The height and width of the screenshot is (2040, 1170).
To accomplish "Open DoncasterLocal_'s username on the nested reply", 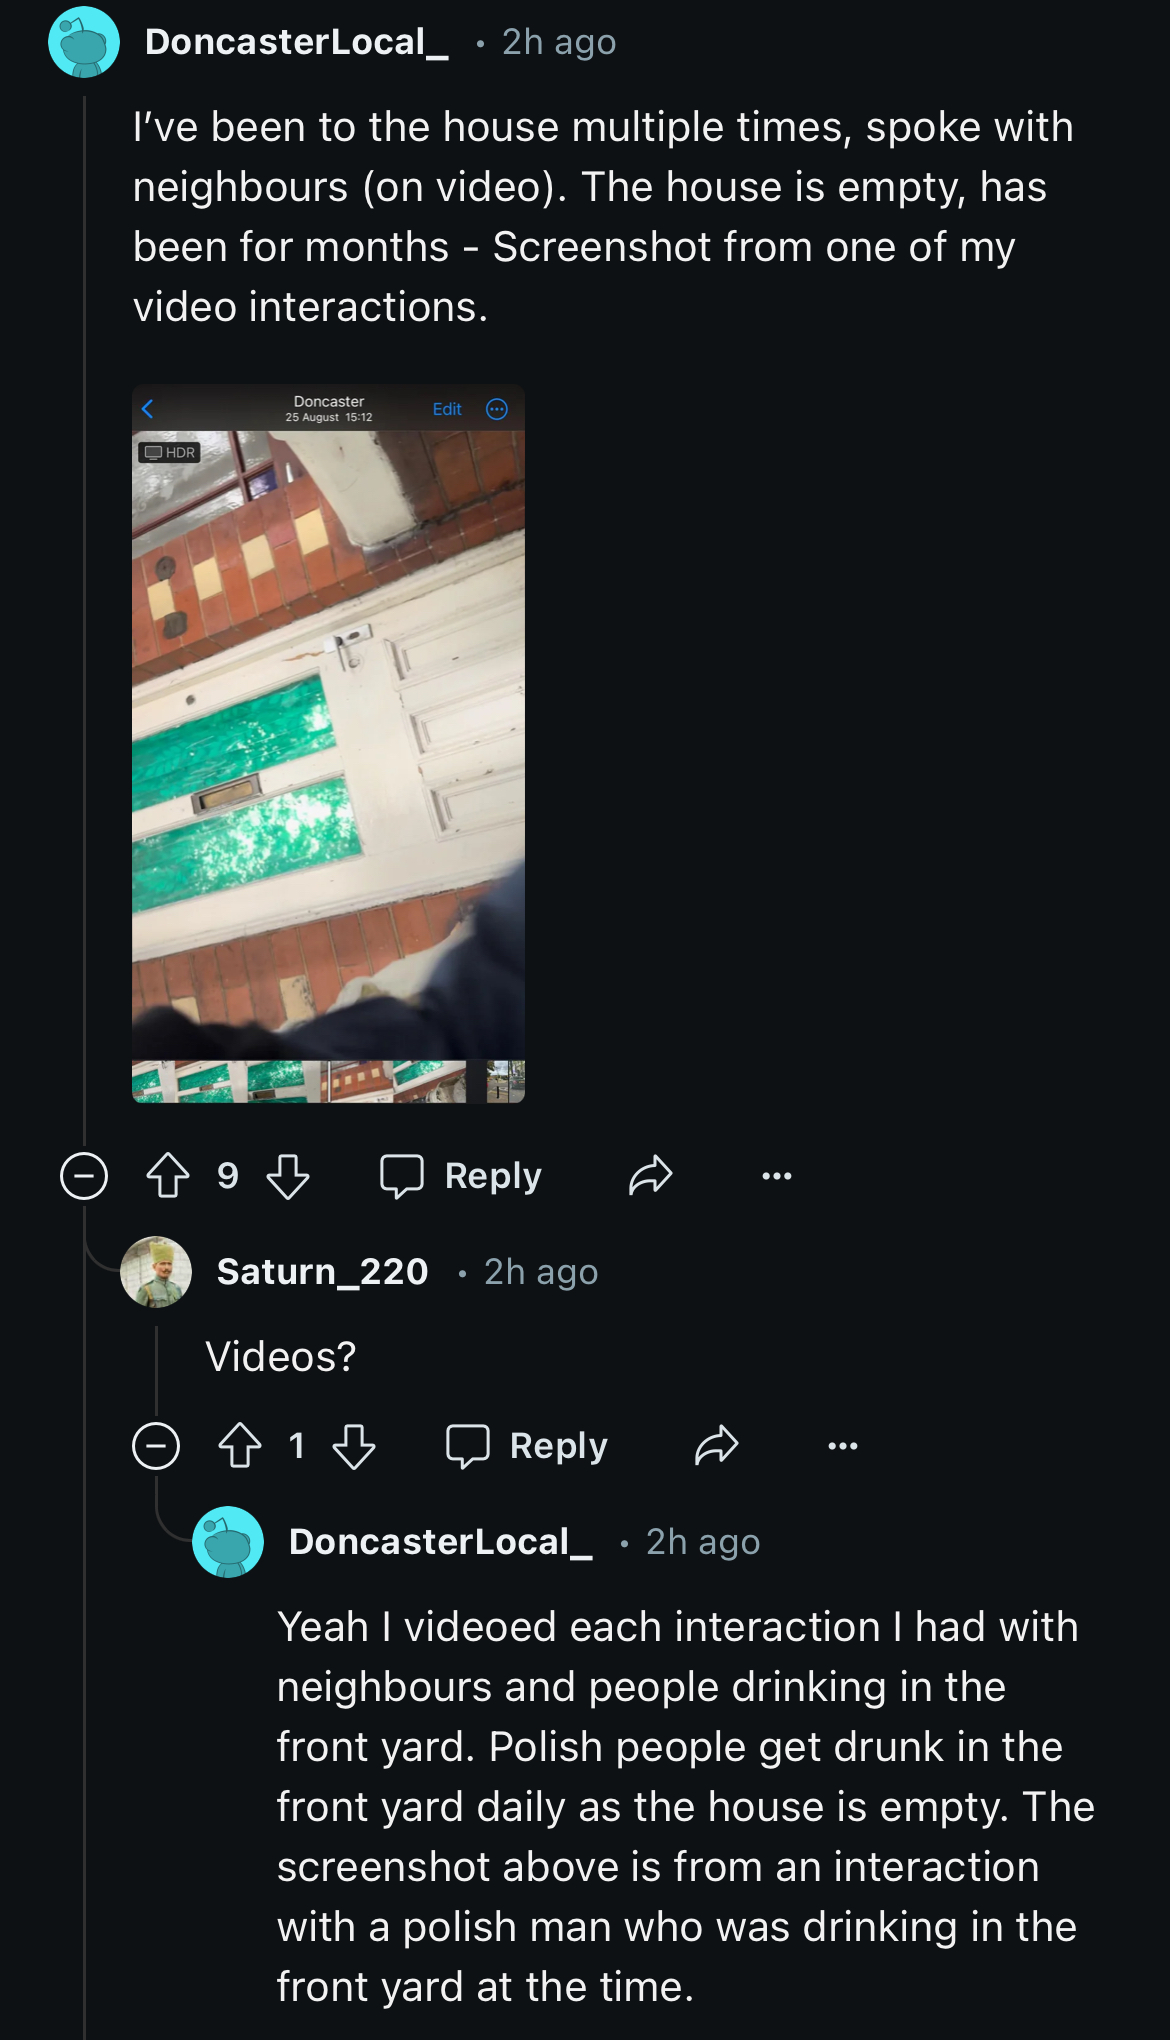I will click(440, 1542).
